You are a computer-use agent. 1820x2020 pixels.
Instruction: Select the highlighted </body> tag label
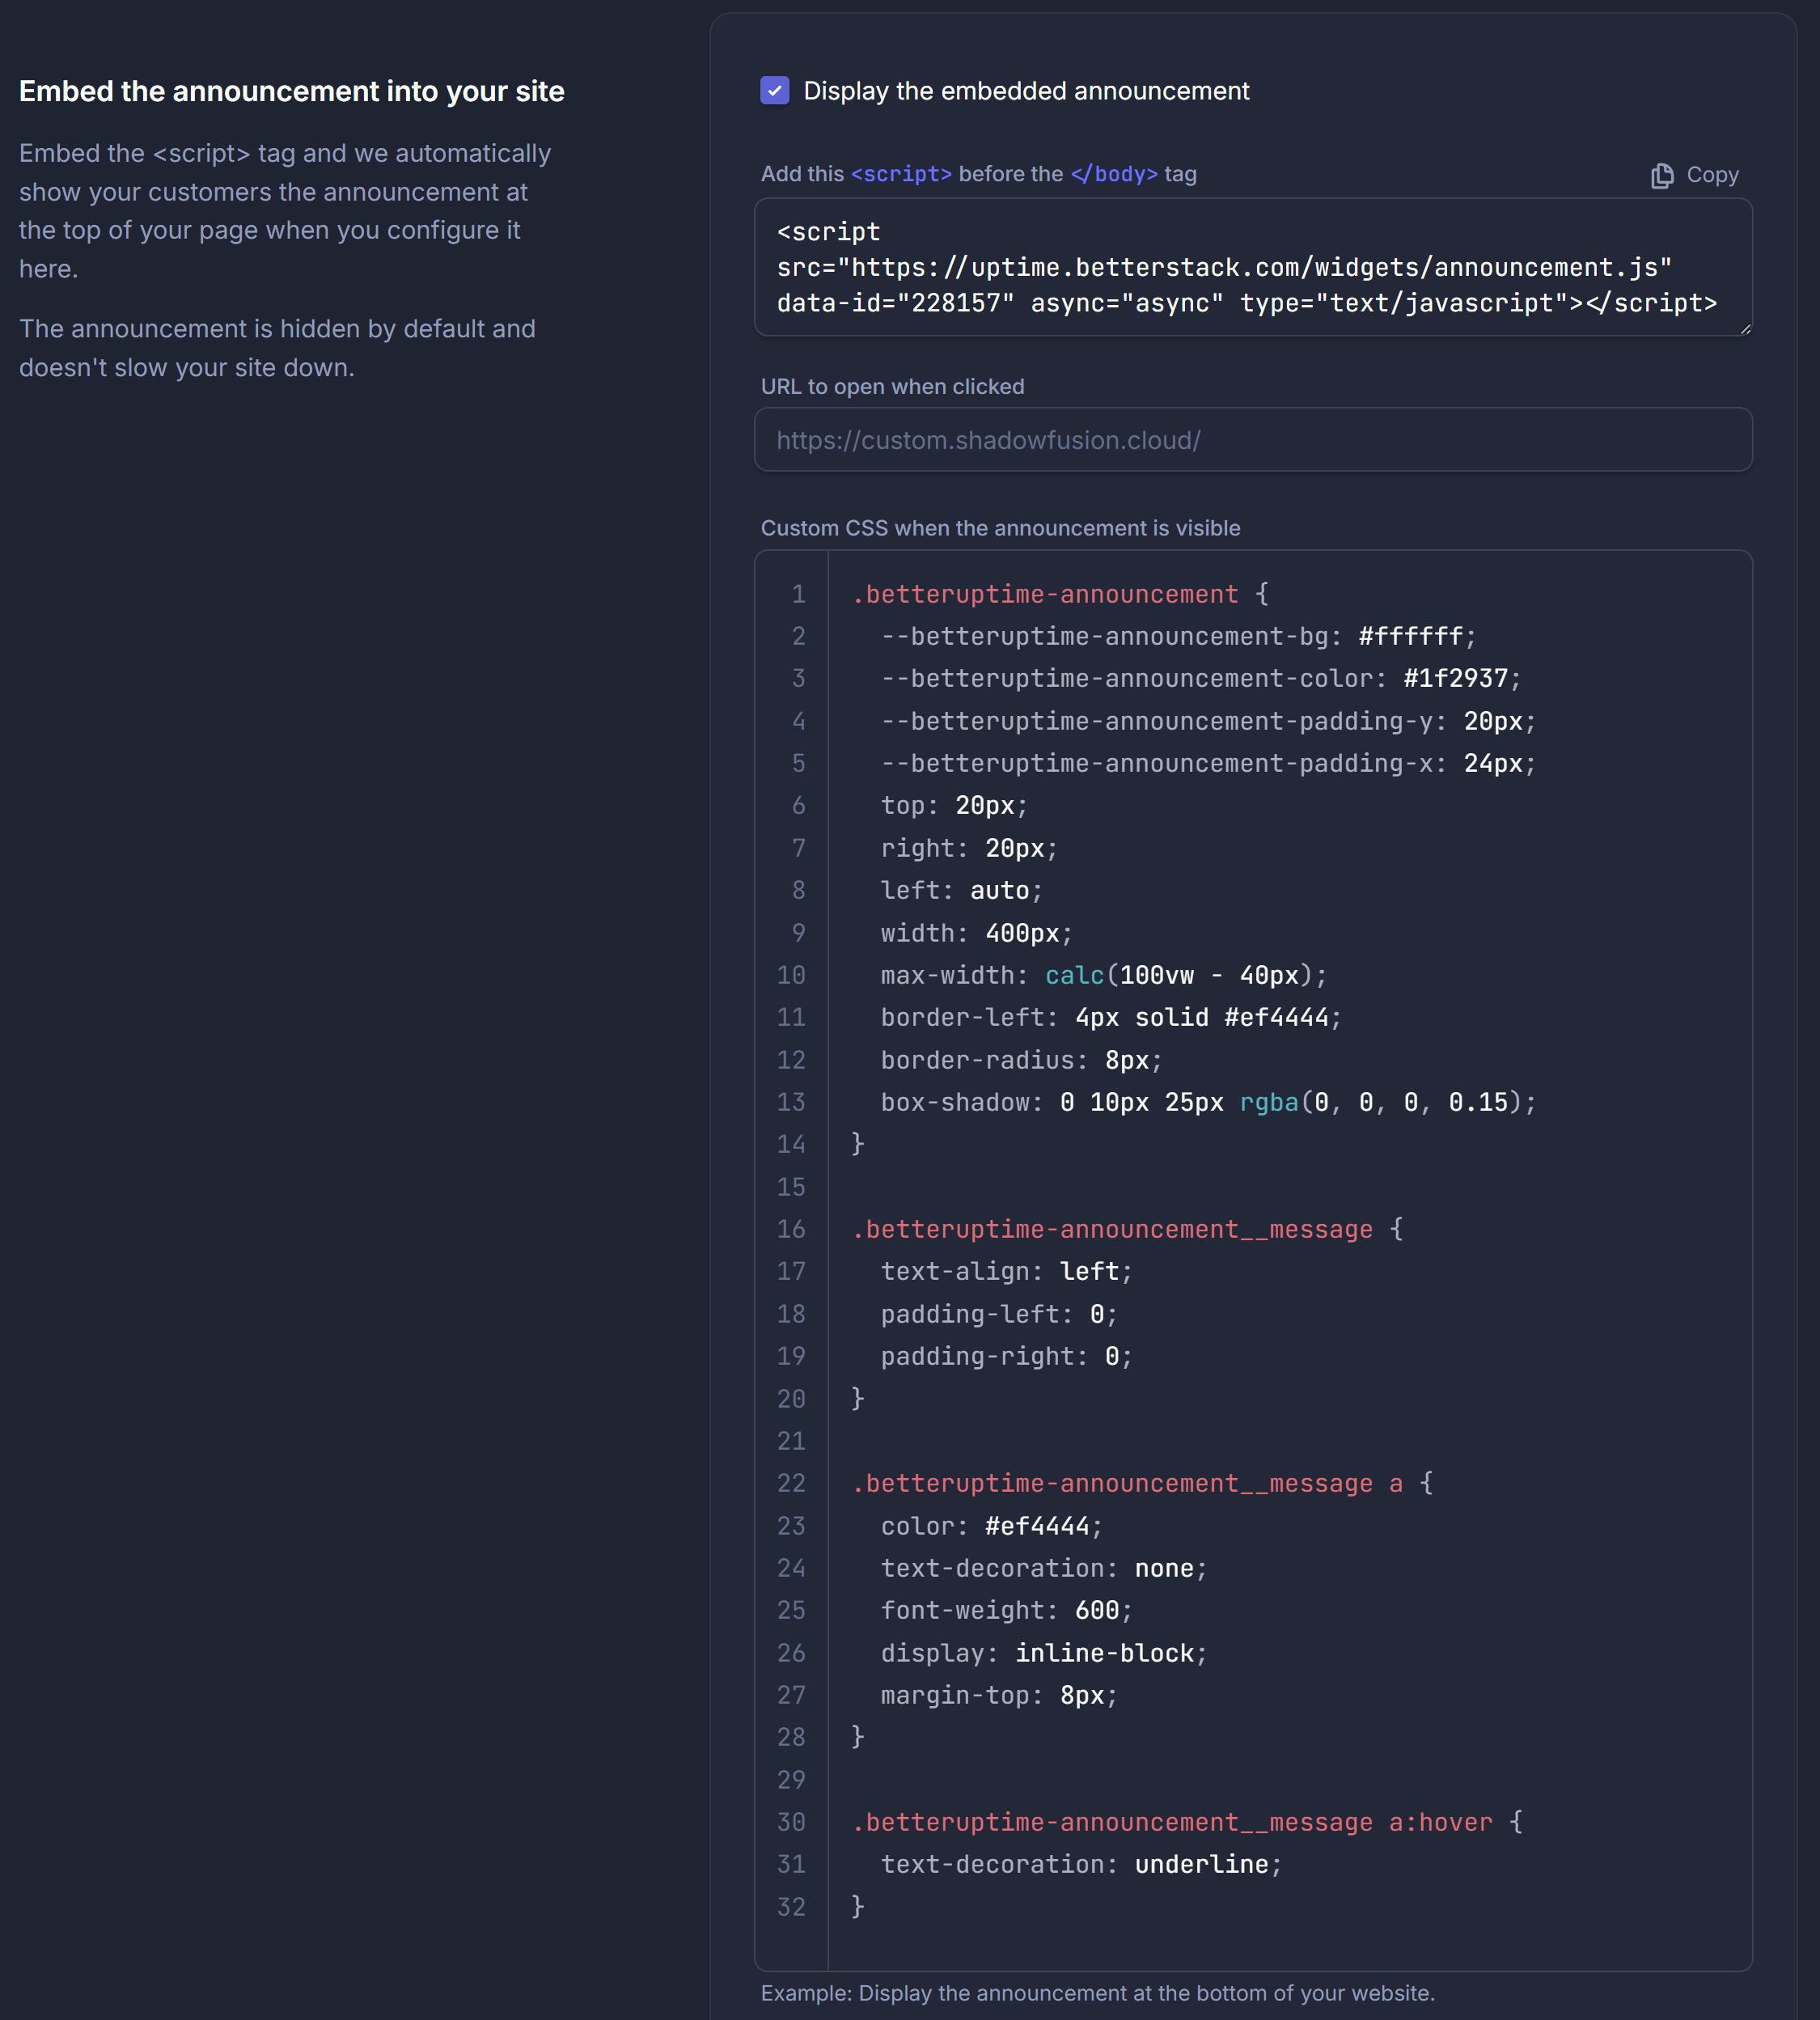(x=1113, y=173)
